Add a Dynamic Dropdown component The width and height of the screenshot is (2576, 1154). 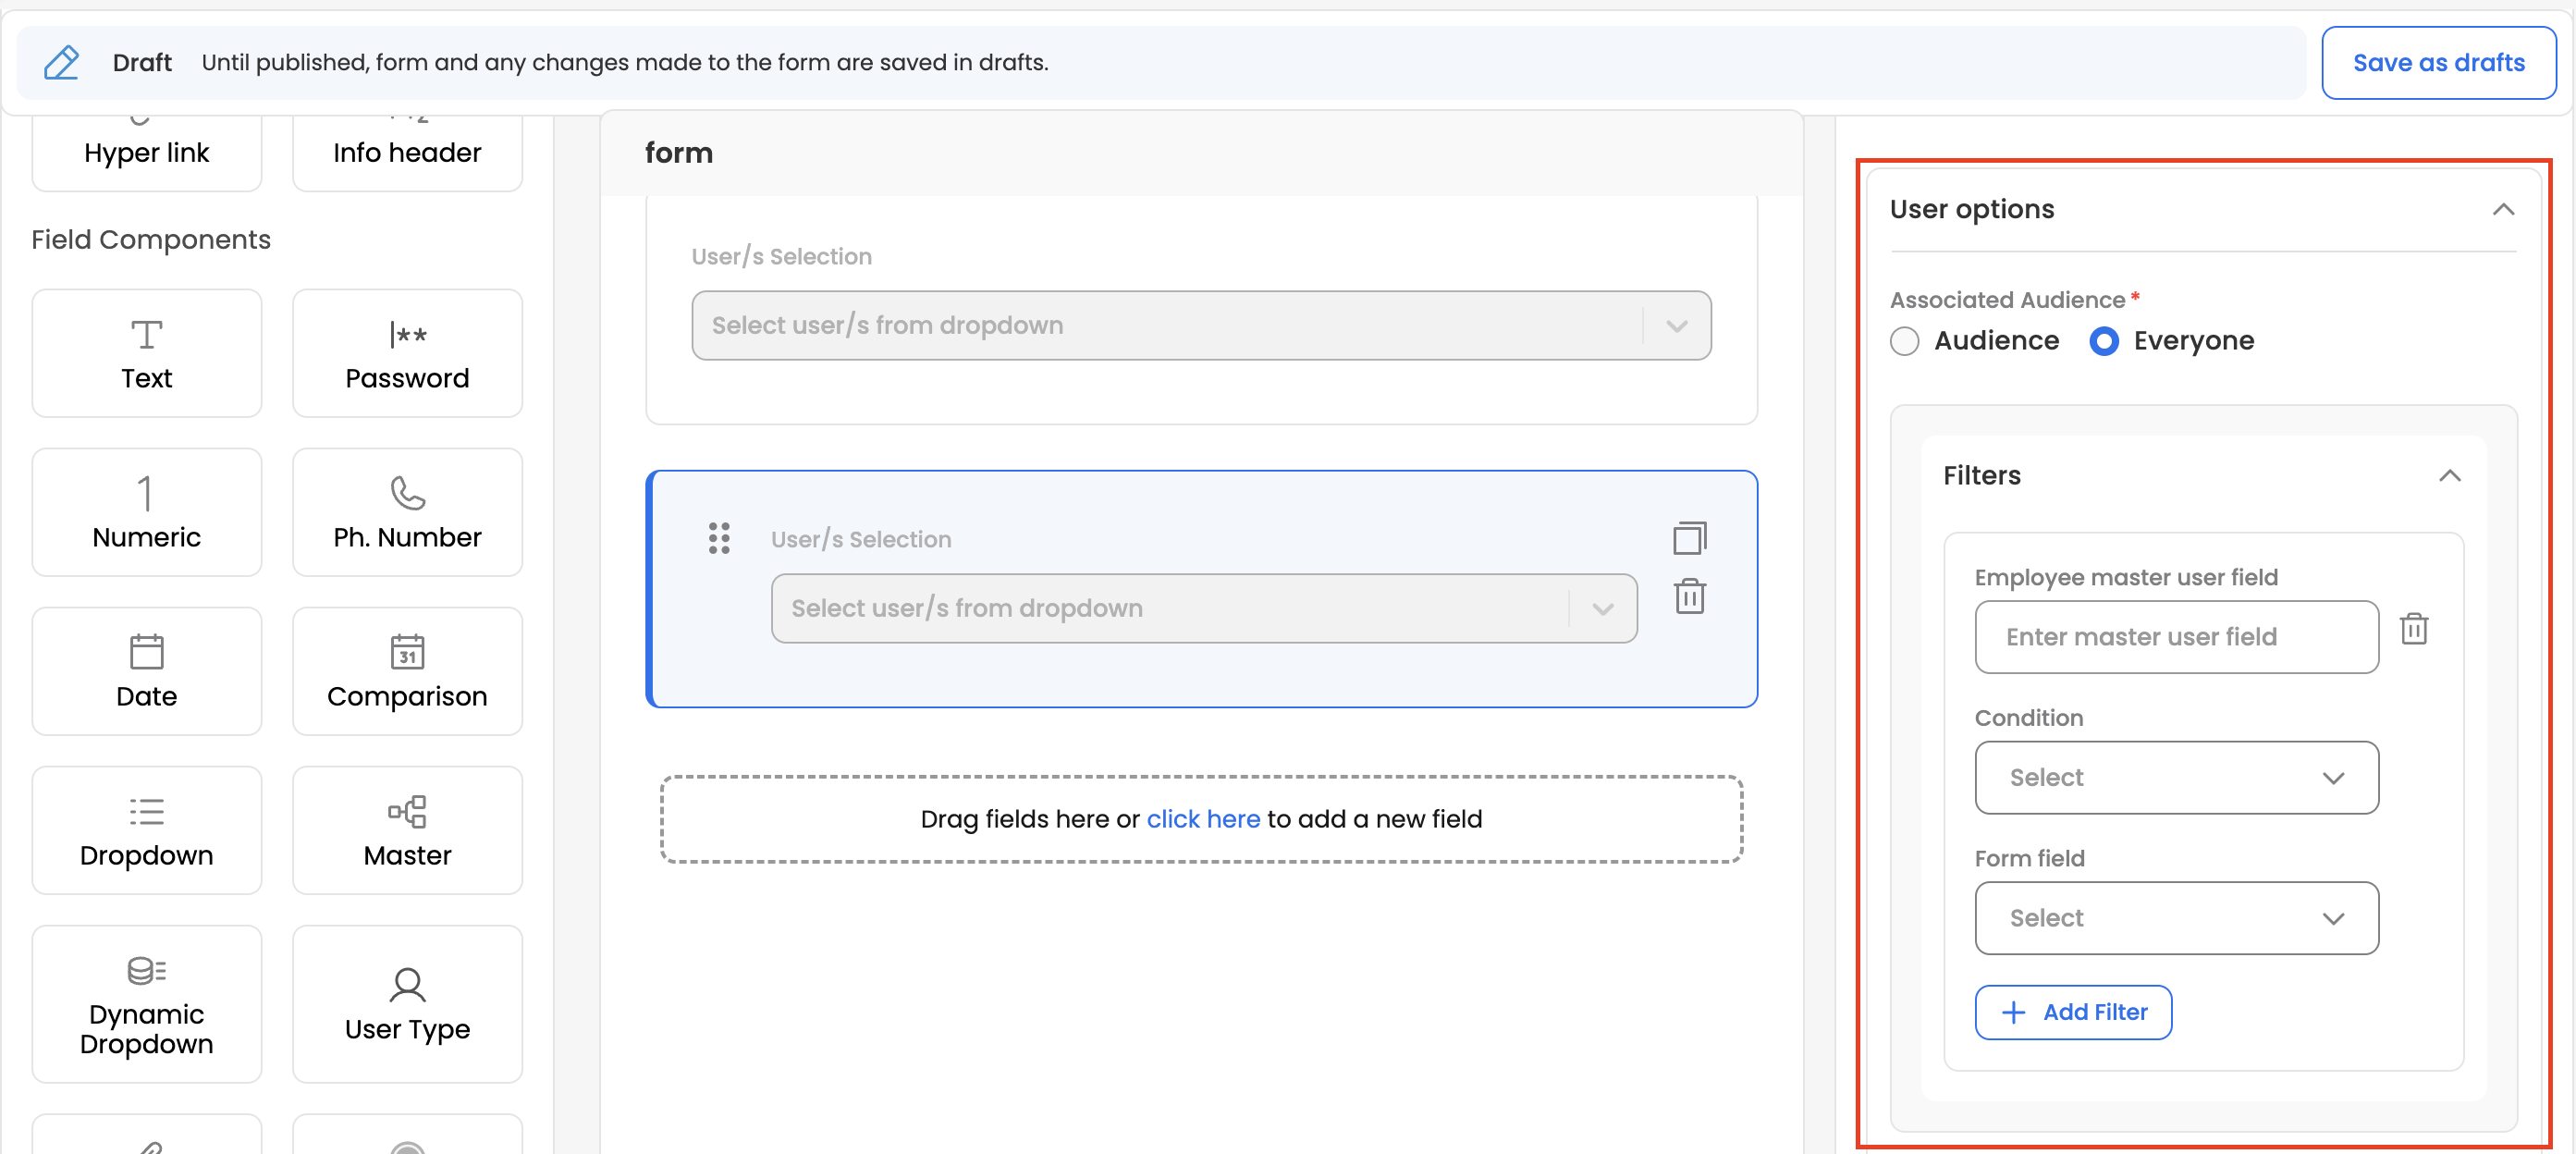click(146, 1004)
